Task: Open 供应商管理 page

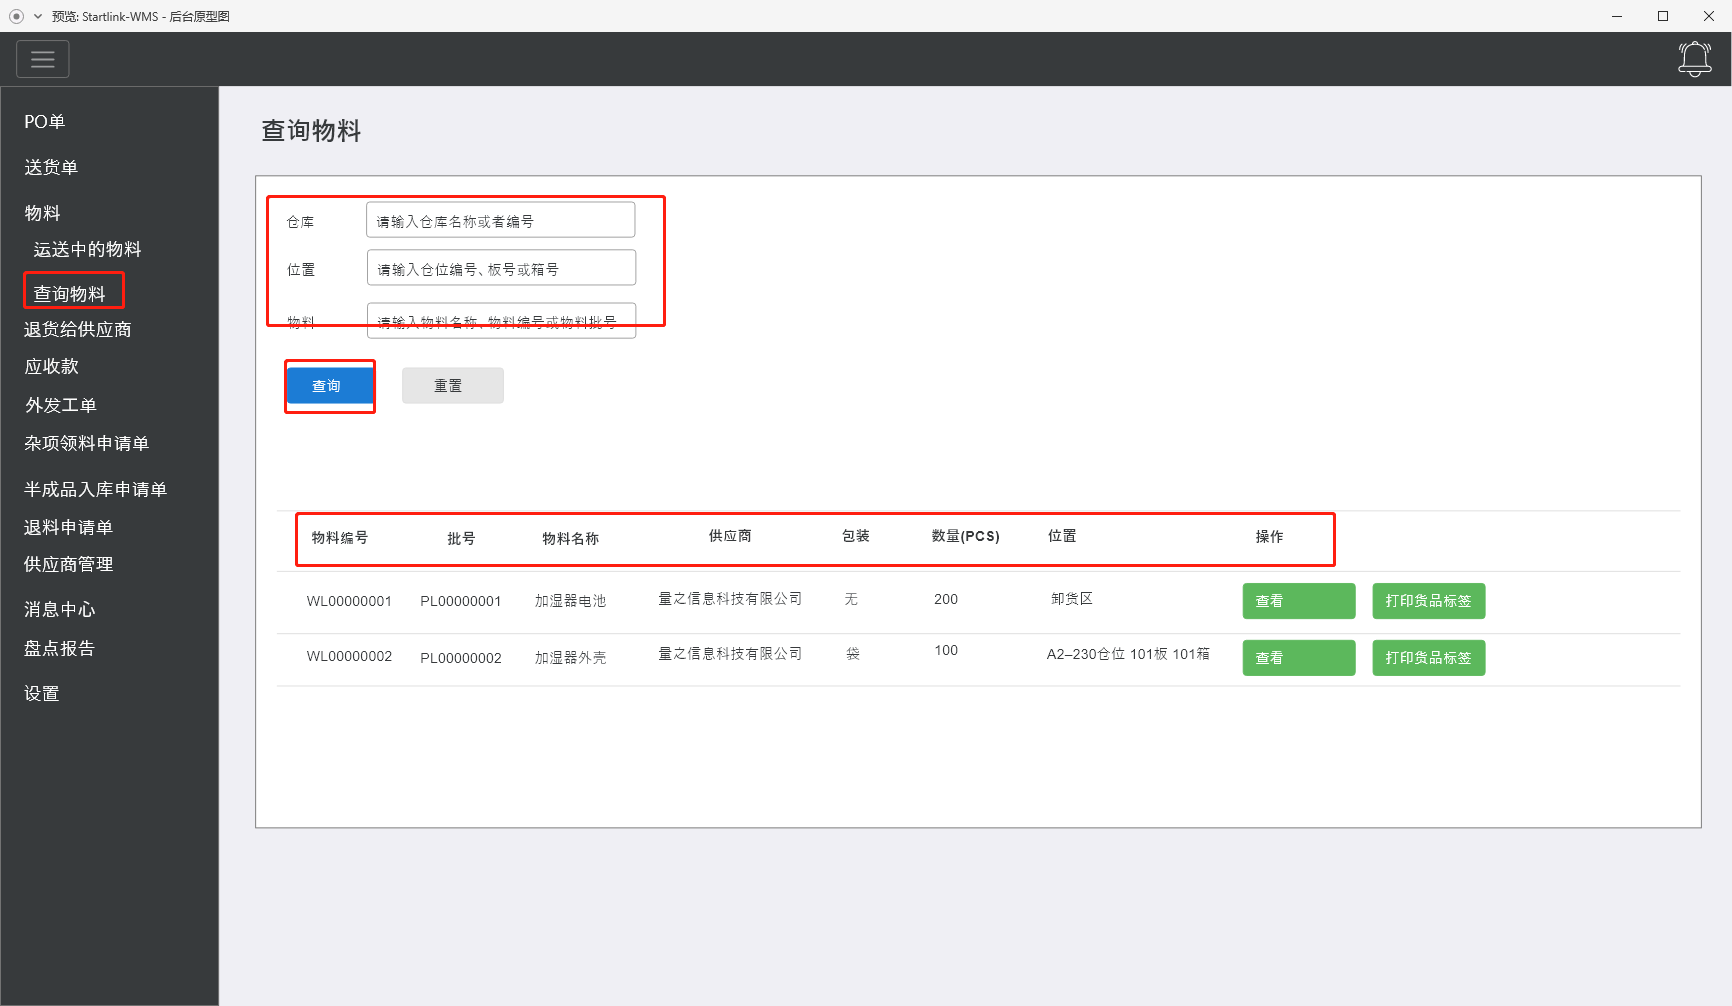Action: (69, 564)
